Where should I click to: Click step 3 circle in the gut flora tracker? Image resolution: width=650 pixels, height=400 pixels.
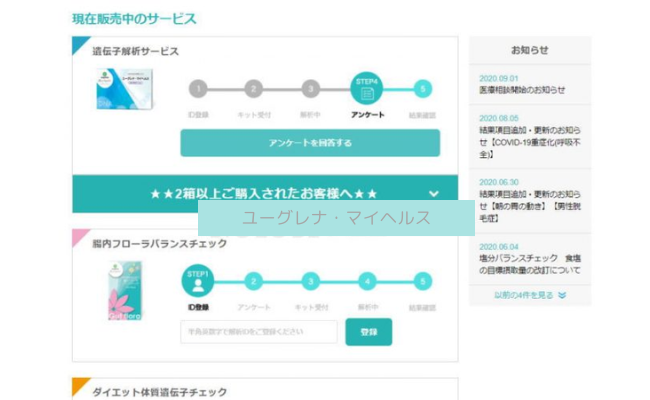(x=310, y=281)
